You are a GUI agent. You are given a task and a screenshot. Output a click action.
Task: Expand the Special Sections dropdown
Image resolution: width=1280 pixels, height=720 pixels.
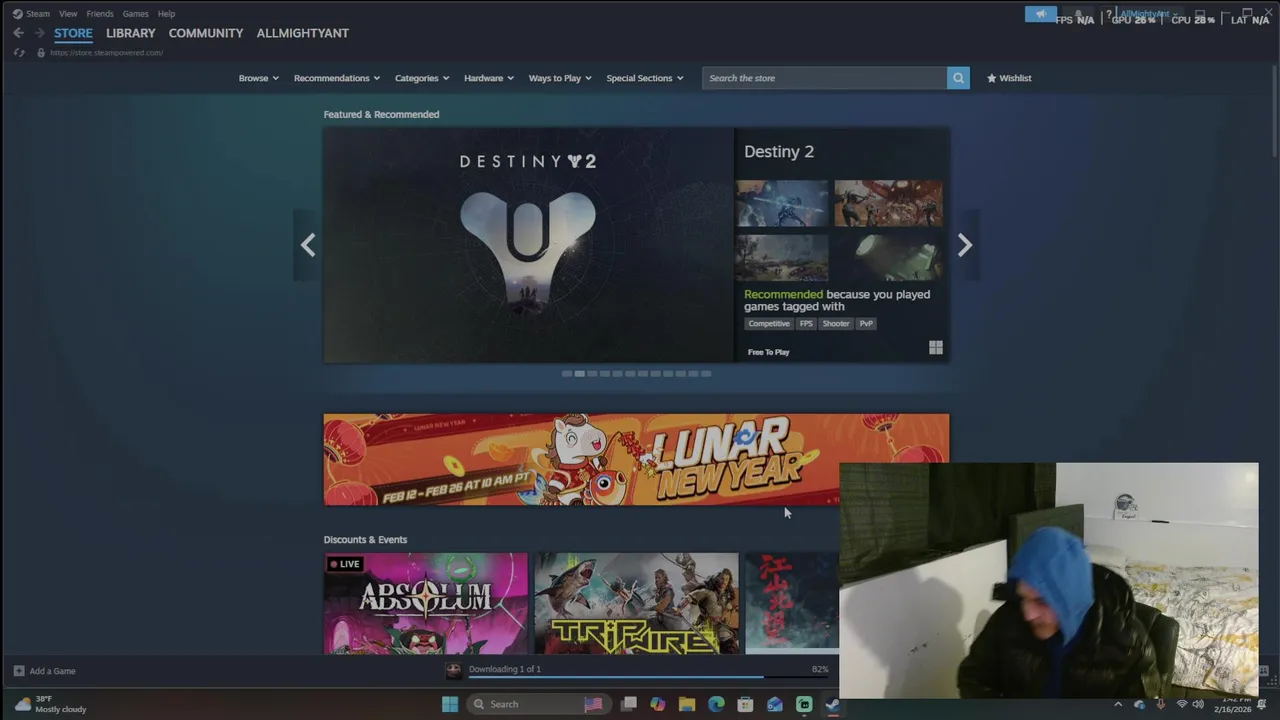click(x=645, y=78)
